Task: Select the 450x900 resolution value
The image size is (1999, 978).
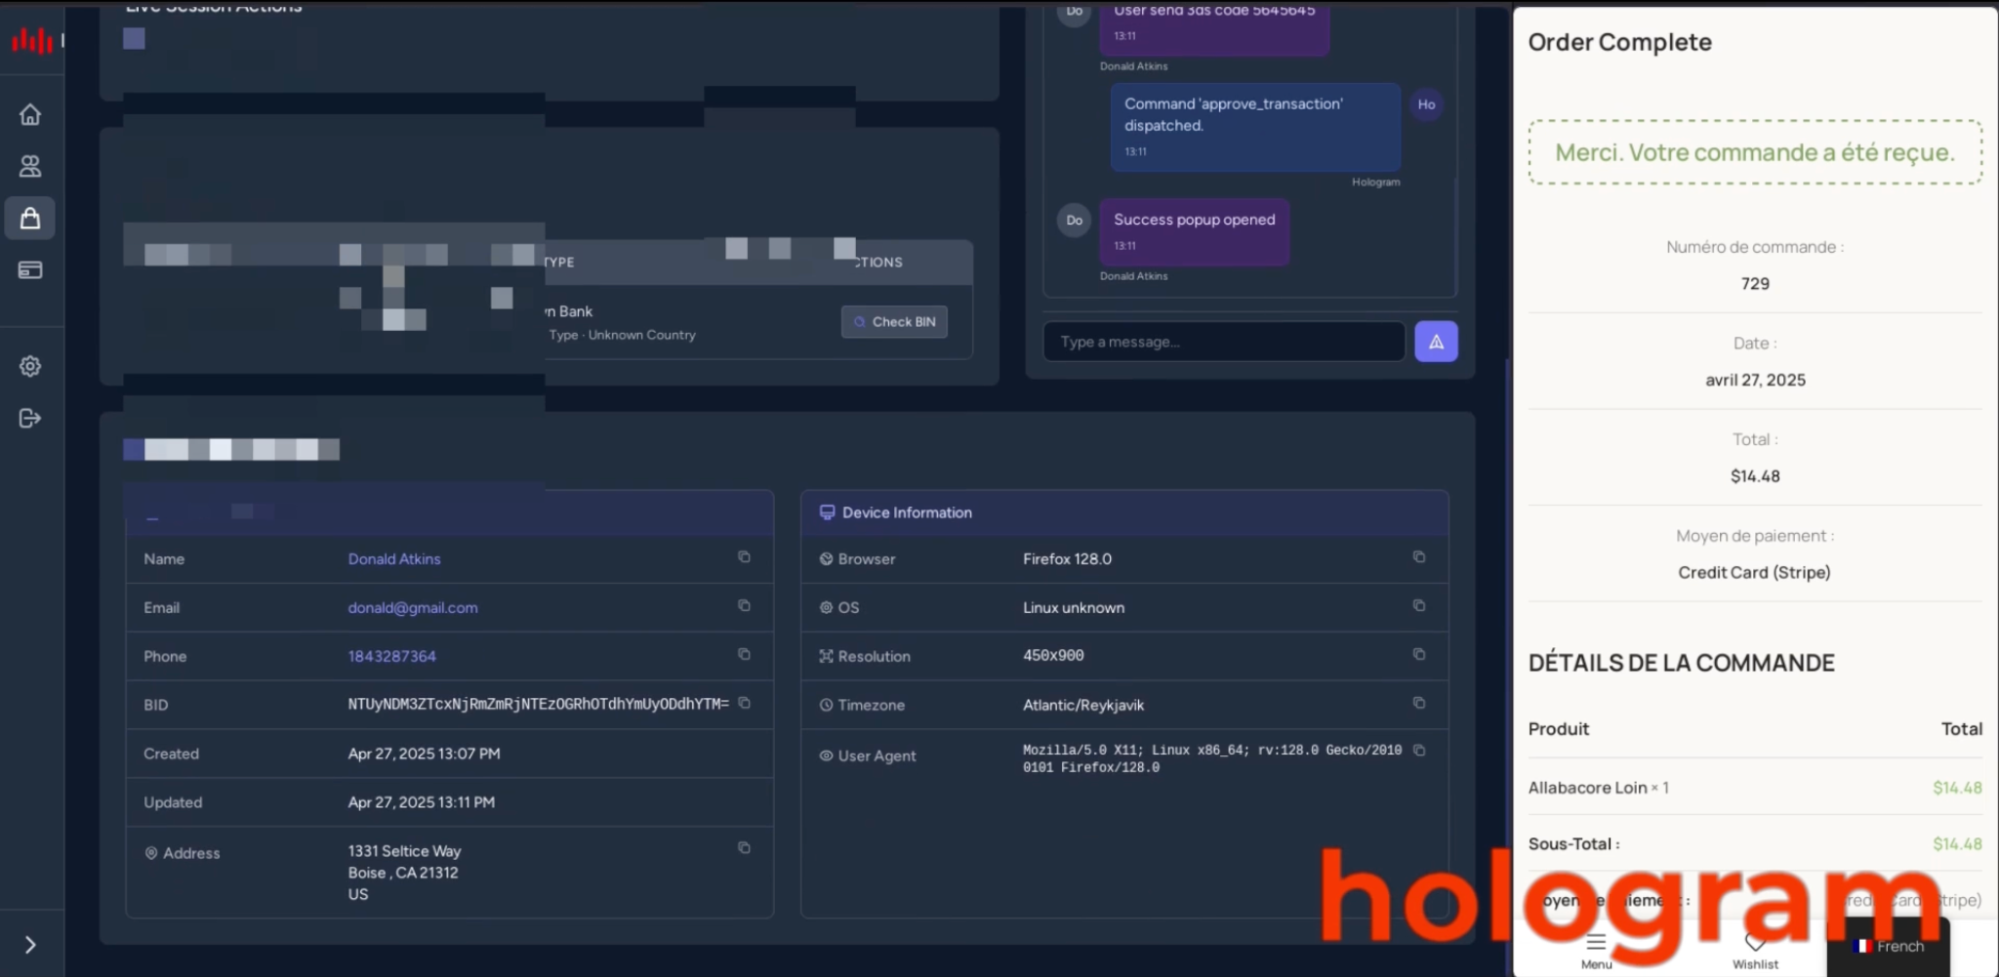Action: [x=1053, y=655]
